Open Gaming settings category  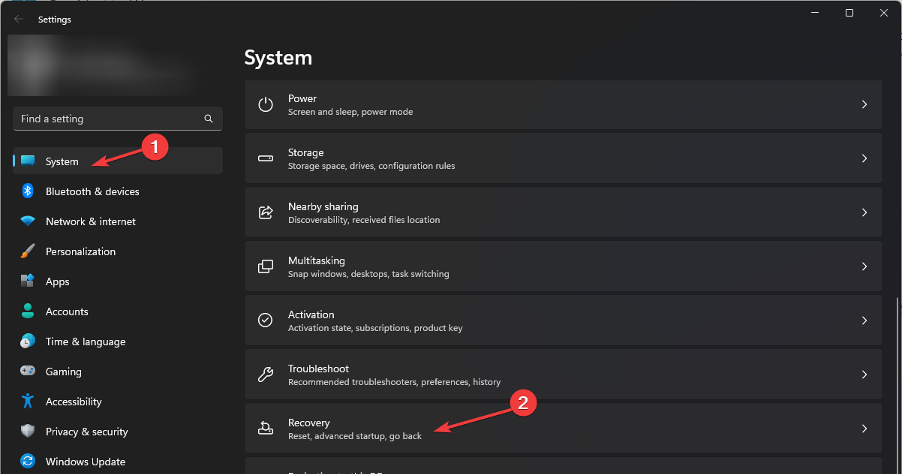118,371
